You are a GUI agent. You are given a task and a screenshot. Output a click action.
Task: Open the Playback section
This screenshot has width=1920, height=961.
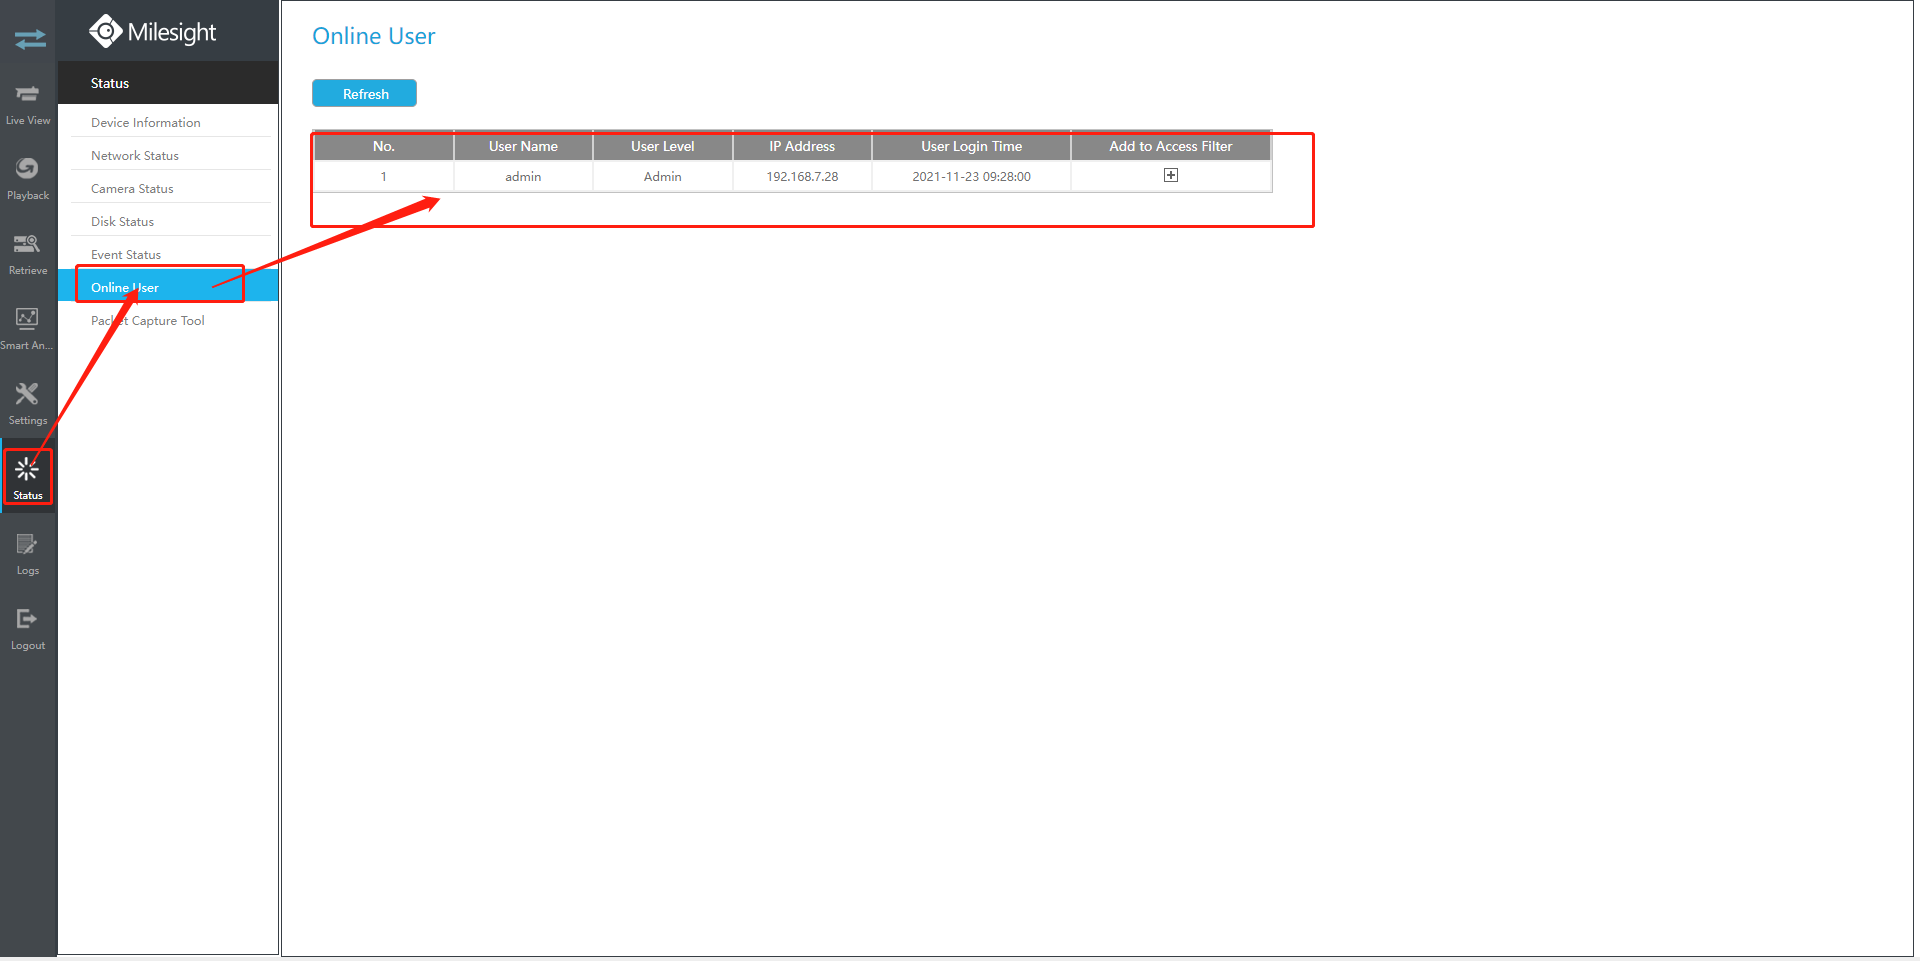(28, 179)
